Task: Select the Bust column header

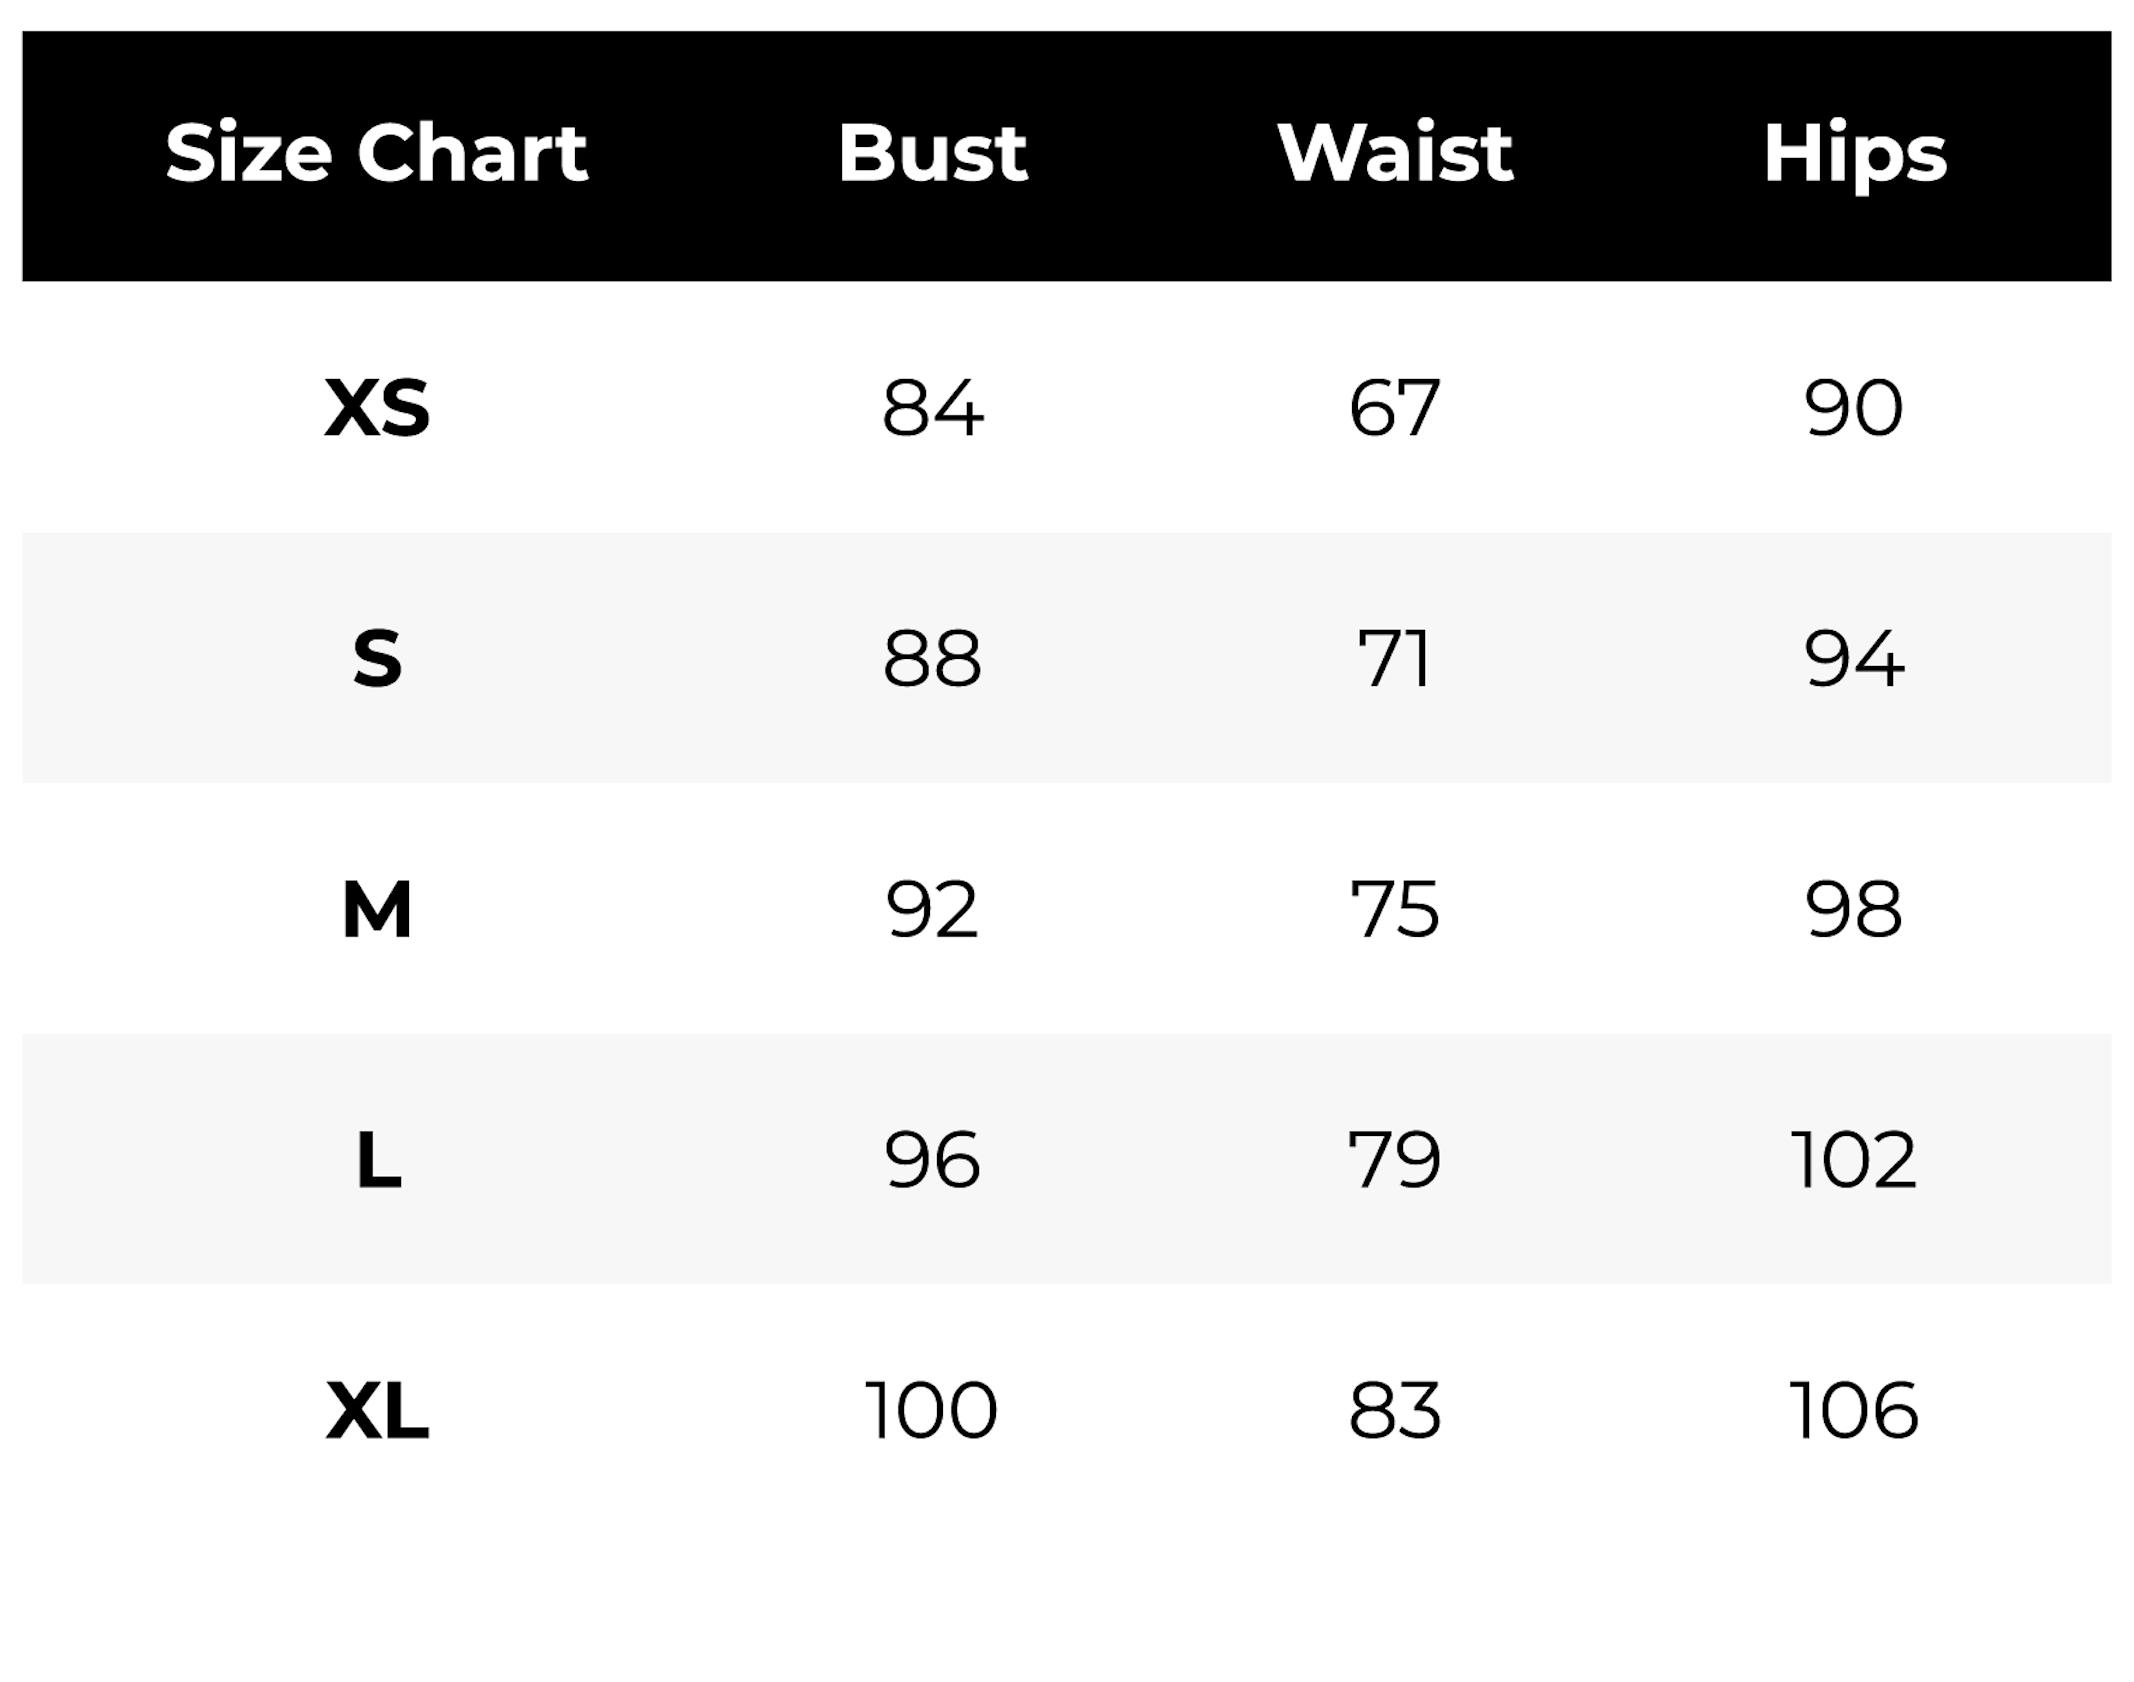Action: pos(932,154)
